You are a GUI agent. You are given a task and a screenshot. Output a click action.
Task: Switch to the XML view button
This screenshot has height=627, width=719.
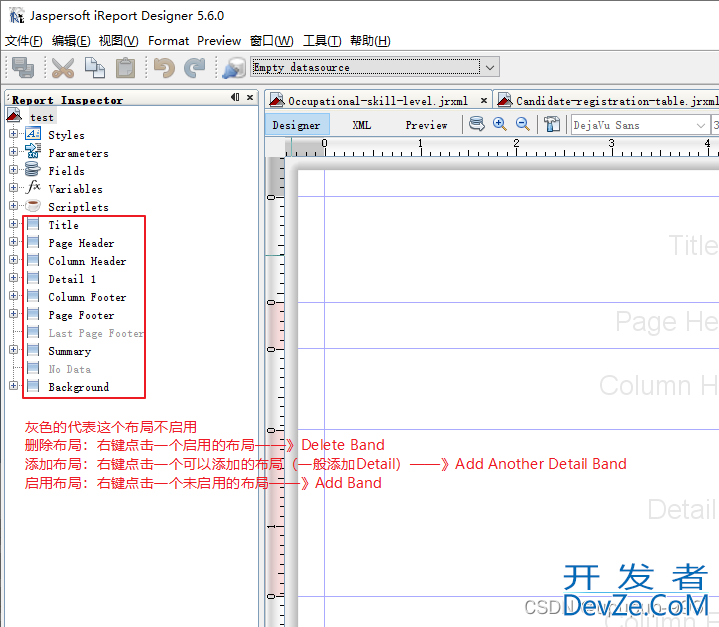(x=361, y=125)
